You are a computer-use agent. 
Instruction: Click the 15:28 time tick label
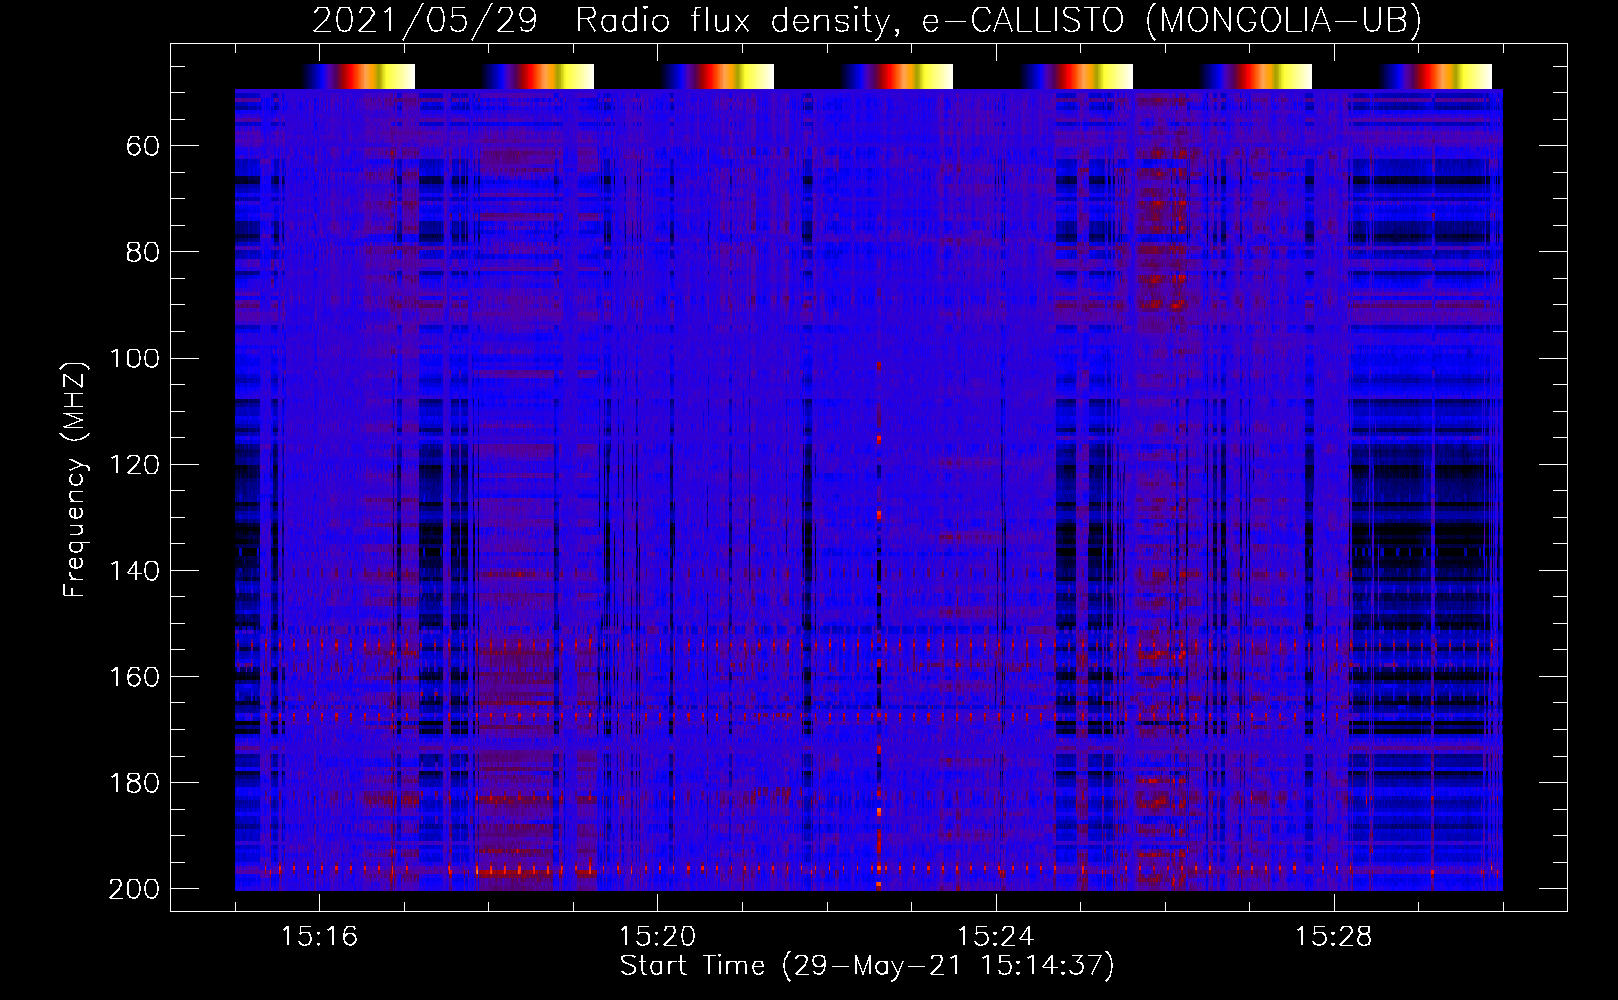click(1333, 937)
